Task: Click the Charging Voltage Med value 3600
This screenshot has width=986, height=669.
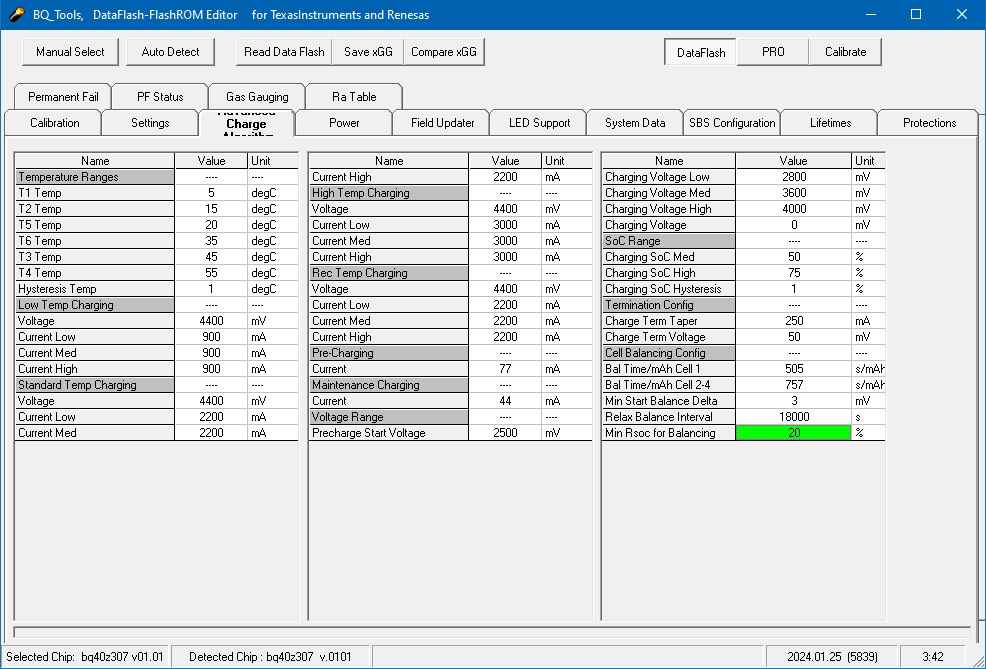Action: tap(794, 193)
